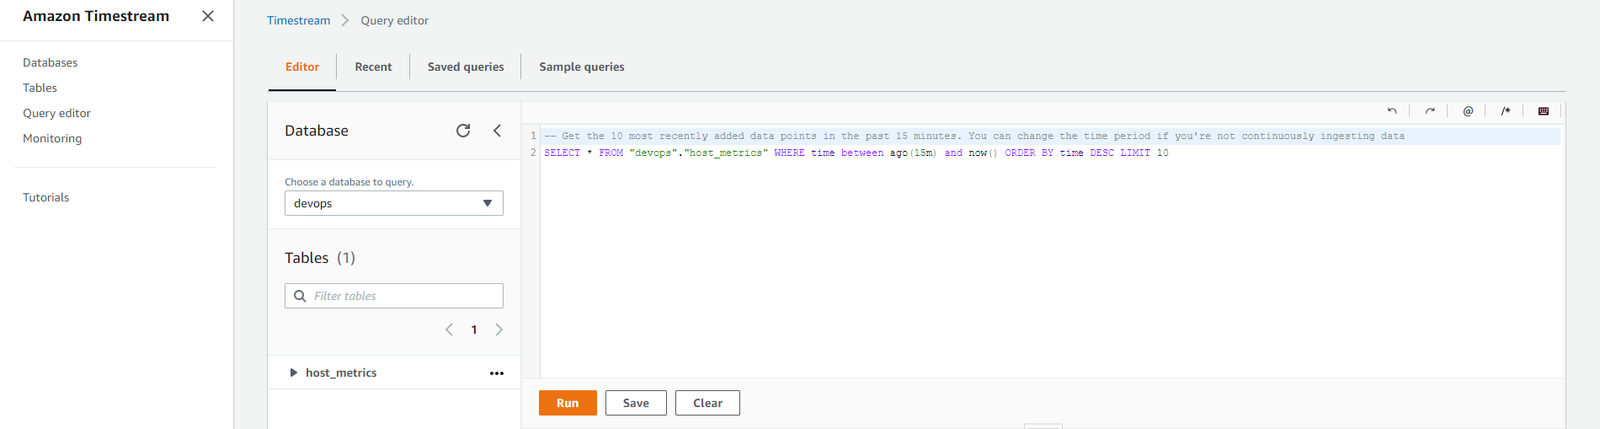The height and width of the screenshot is (429, 1600).
Task: Undo the last editor change
Action: point(1392,111)
